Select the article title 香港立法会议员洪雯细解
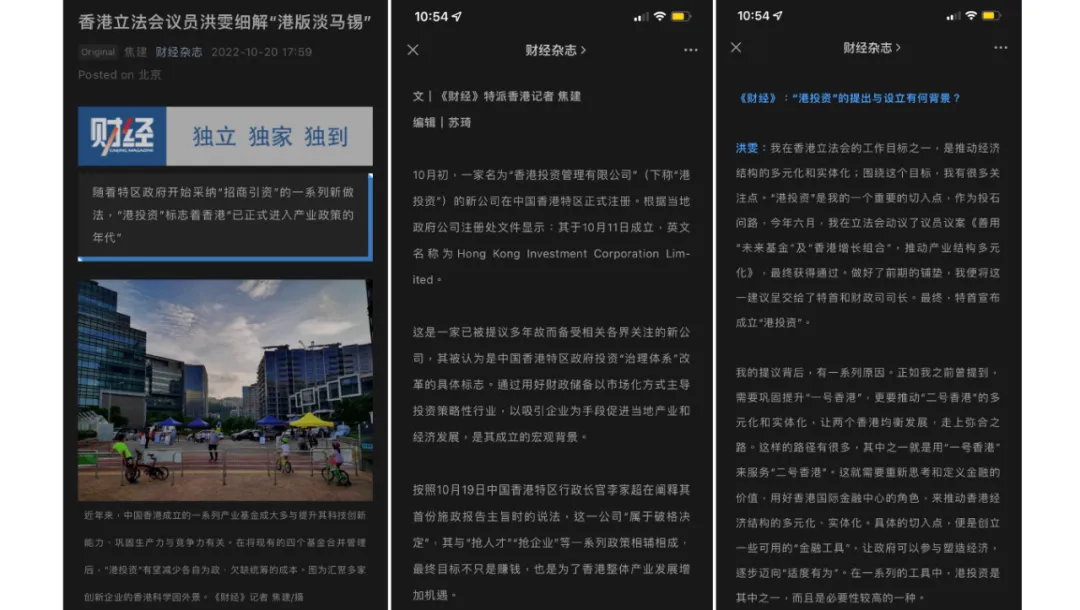 [x=225, y=22]
